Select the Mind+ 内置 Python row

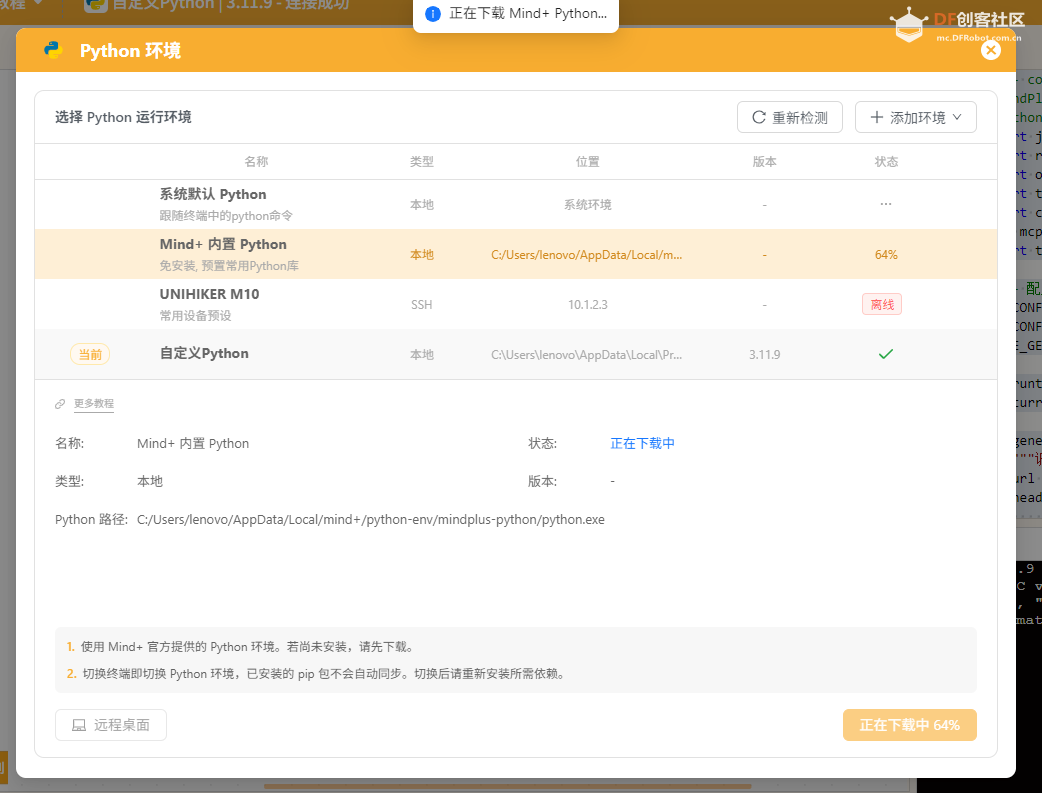[516, 255]
